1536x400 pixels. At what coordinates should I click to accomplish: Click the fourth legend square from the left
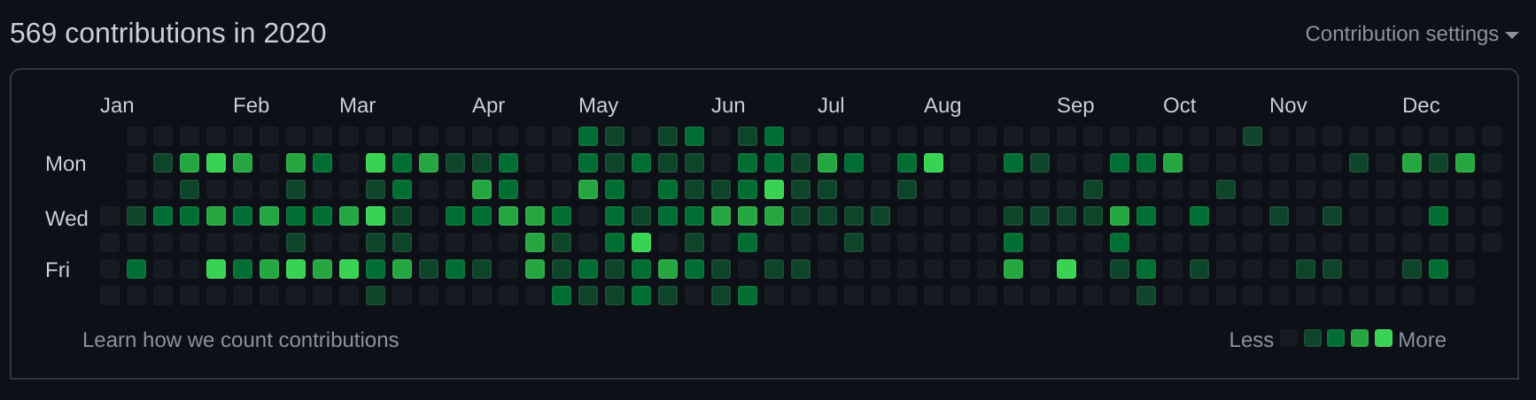[x=1359, y=338]
